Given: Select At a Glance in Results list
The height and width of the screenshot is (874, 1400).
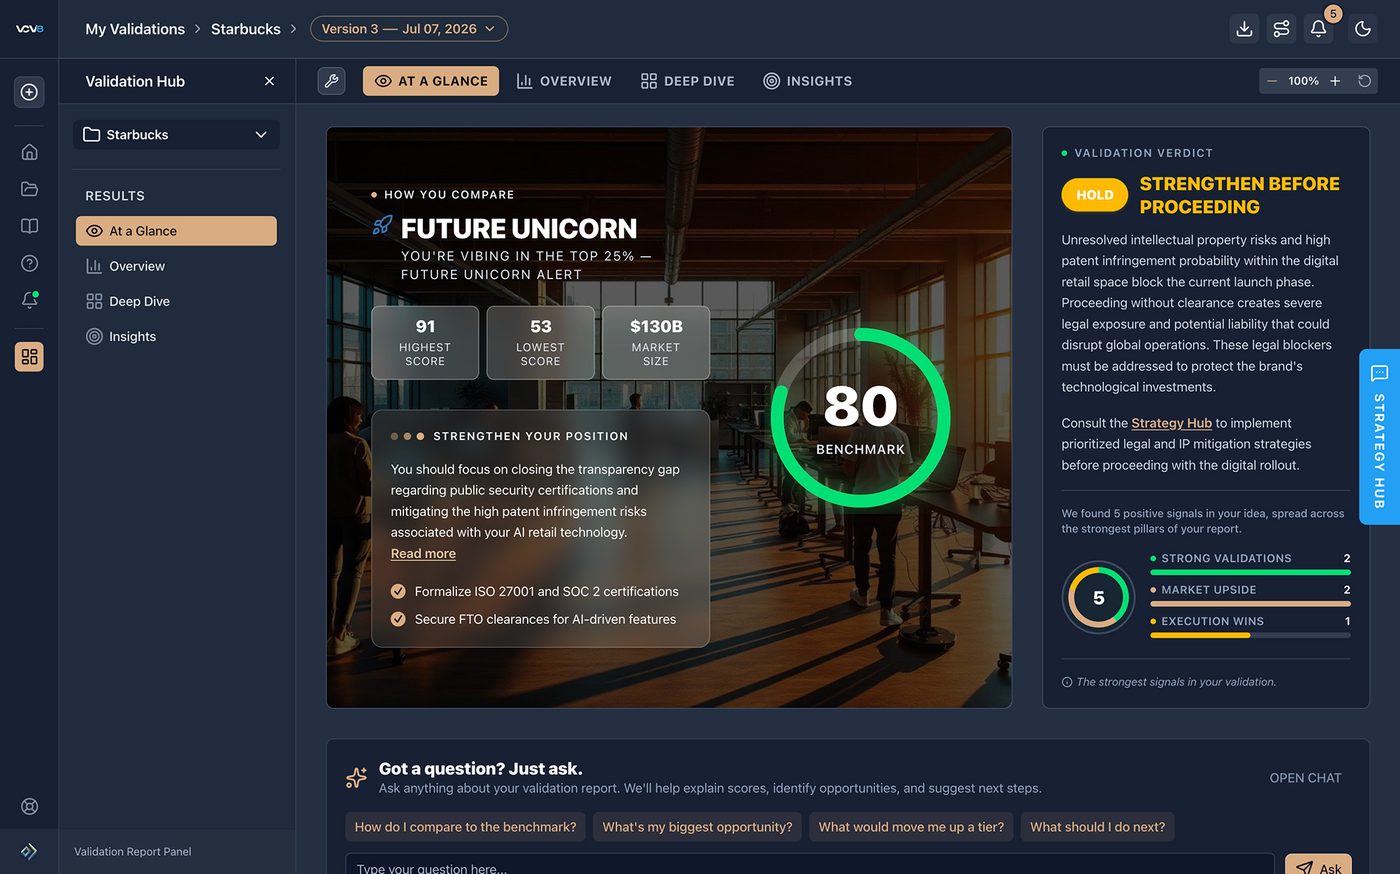Looking at the screenshot, I should pyautogui.click(x=176, y=231).
